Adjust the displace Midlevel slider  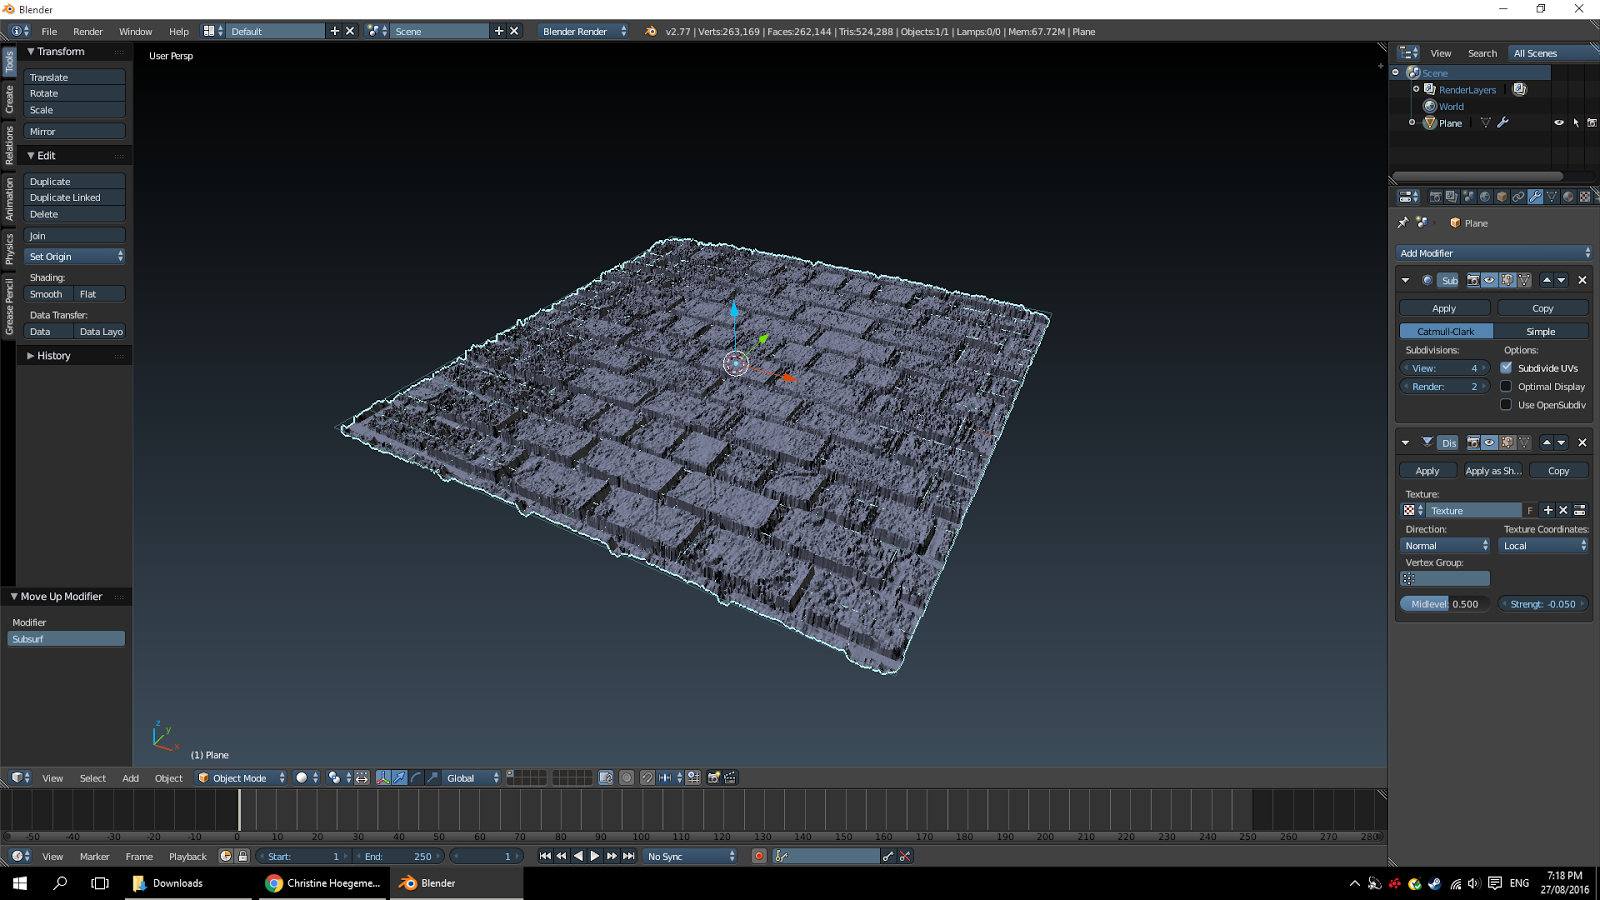click(x=1445, y=604)
